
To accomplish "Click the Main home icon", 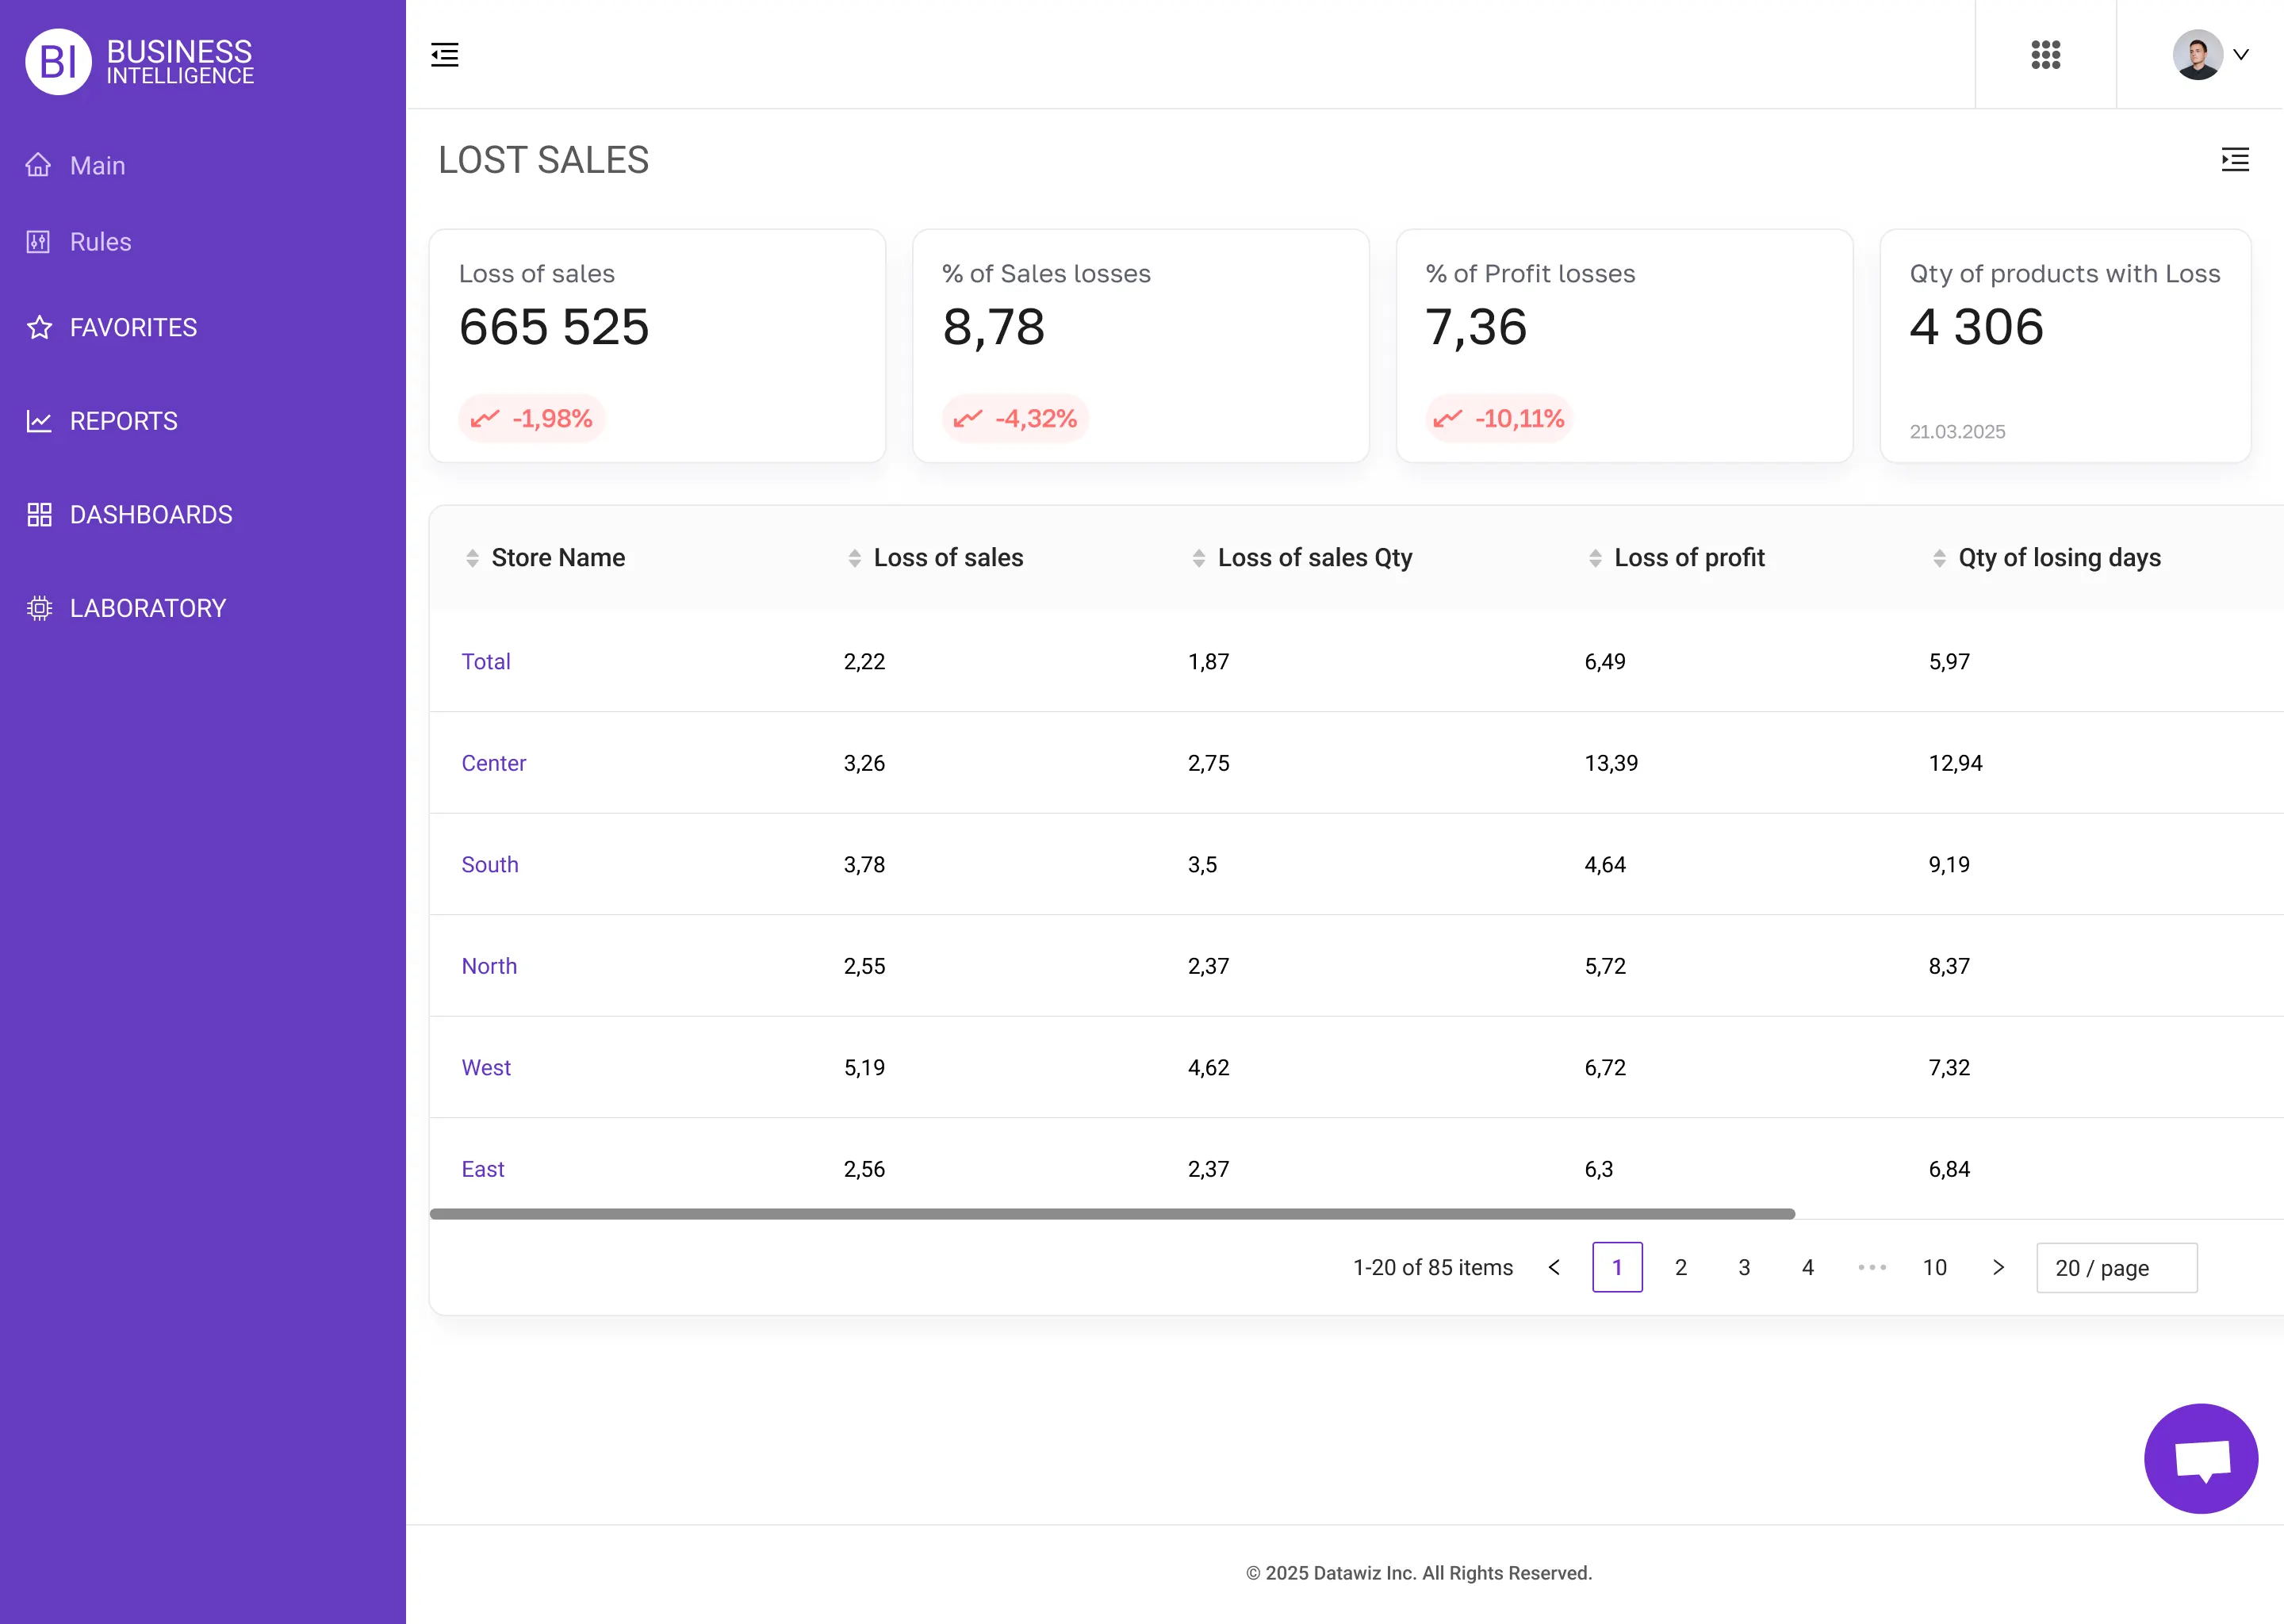I will point(39,165).
